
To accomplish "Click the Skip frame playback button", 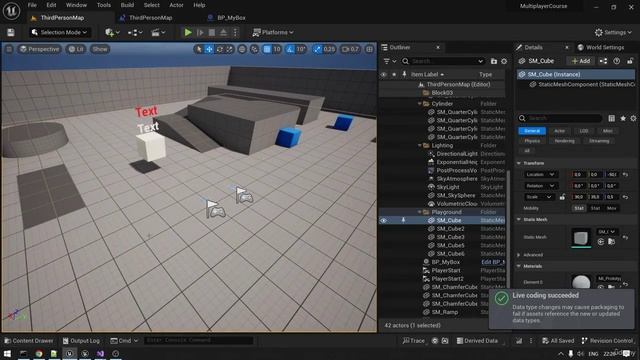I will 200,32.
